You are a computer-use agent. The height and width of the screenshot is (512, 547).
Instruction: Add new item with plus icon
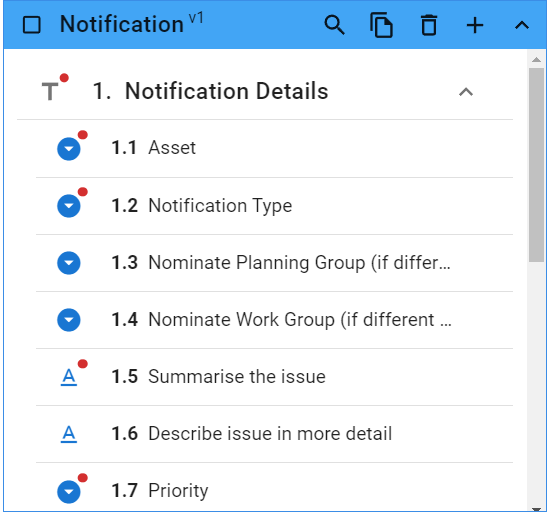click(475, 25)
